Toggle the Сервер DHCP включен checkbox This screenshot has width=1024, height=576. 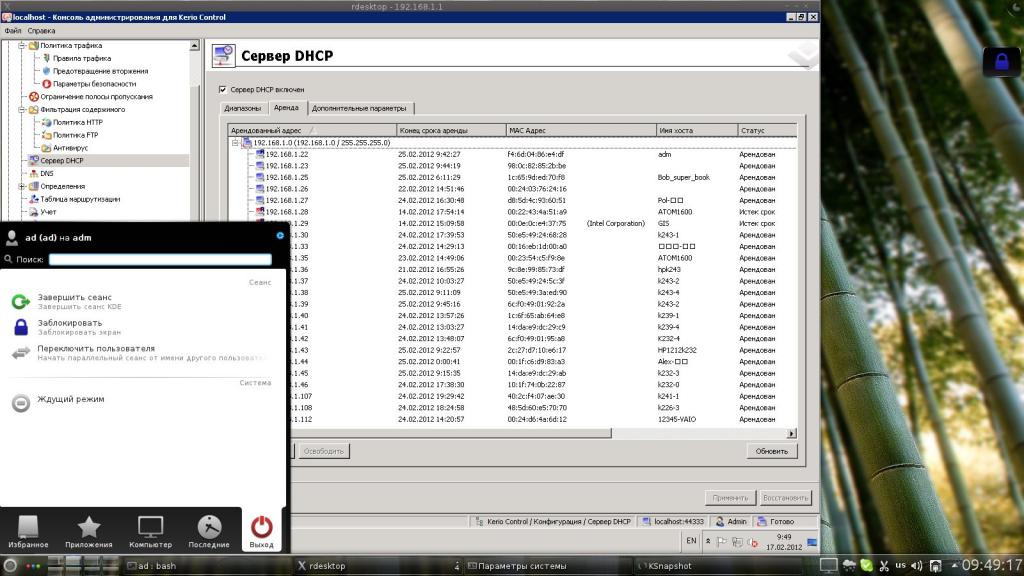click(223, 89)
